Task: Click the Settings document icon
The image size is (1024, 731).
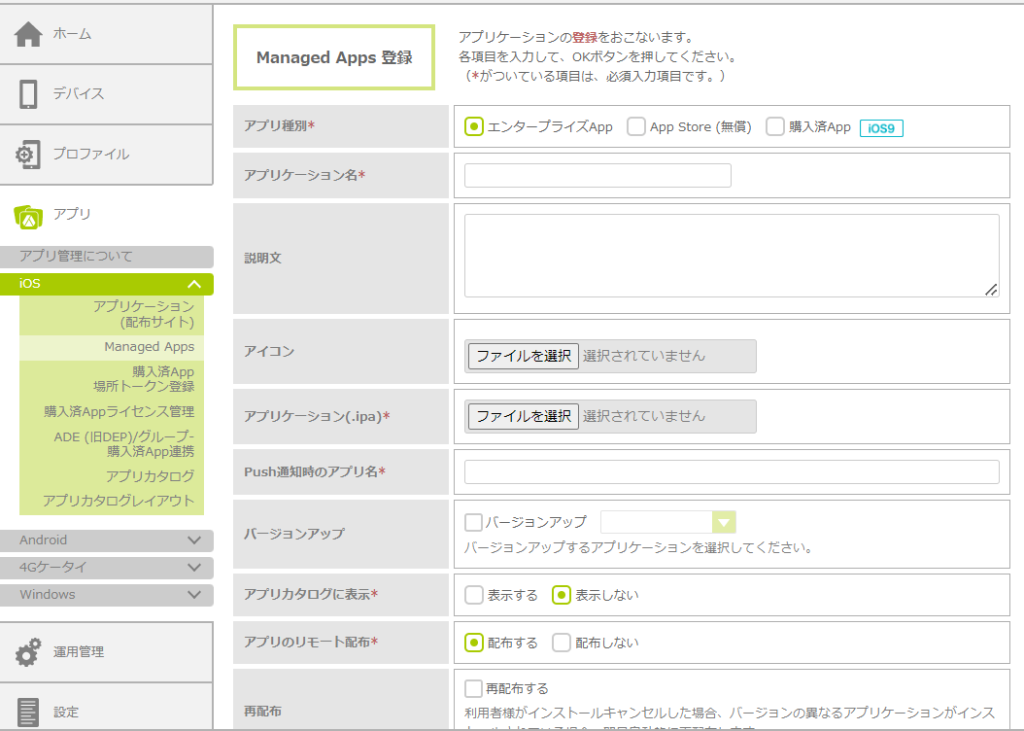Action: click(28, 712)
